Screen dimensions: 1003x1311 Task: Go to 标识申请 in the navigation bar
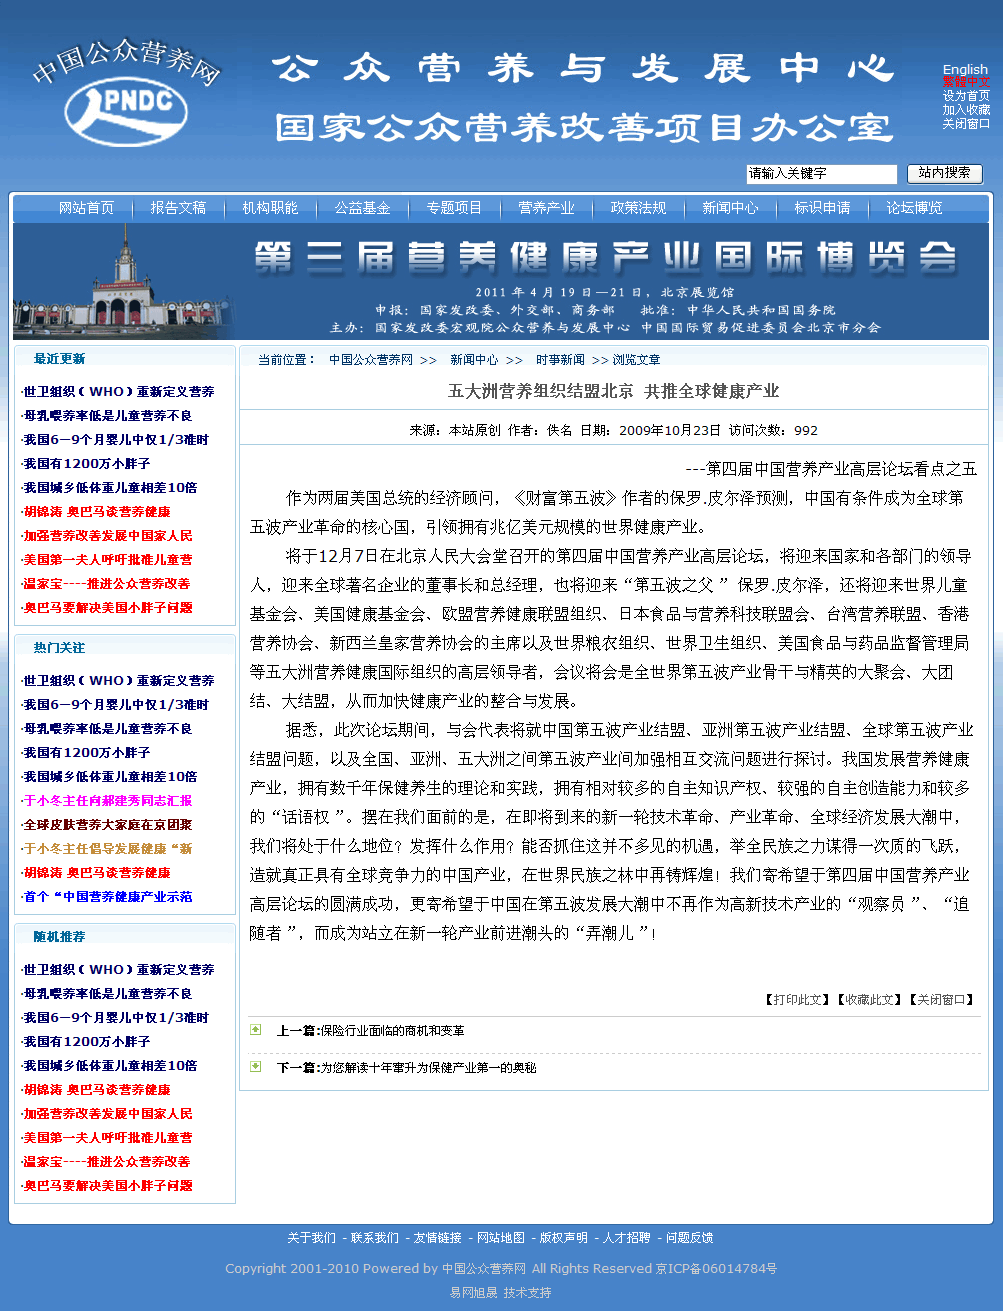[x=822, y=208]
